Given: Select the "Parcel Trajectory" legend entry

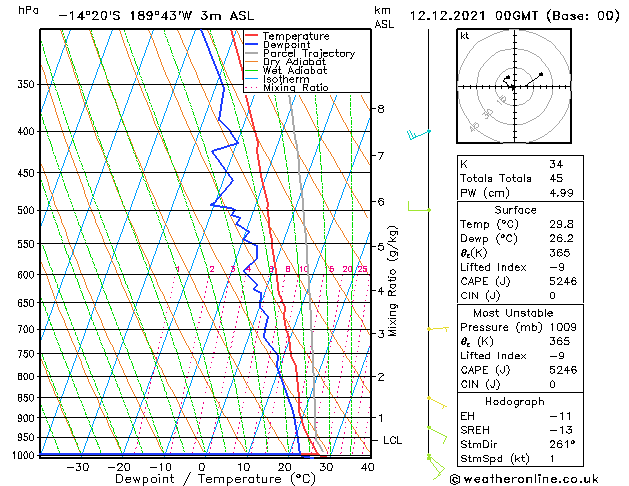Looking at the screenshot, I should point(300,53).
